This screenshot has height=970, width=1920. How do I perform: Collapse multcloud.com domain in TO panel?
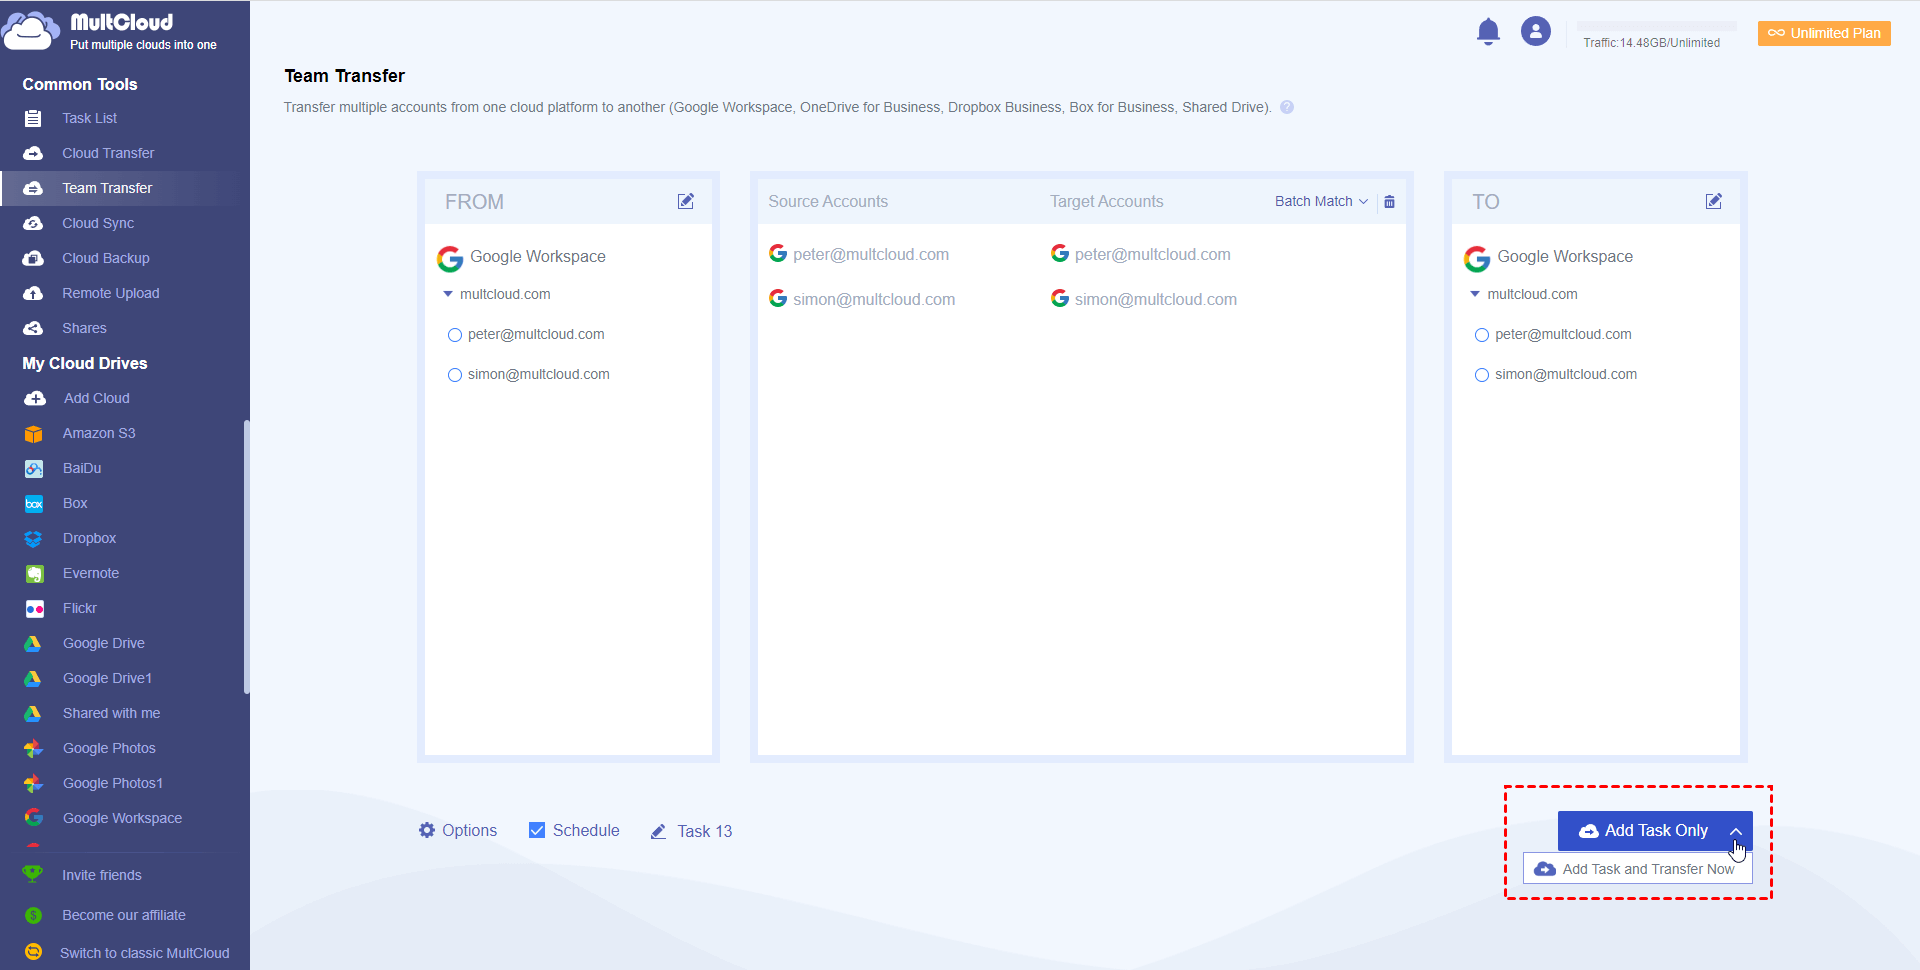(1475, 294)
